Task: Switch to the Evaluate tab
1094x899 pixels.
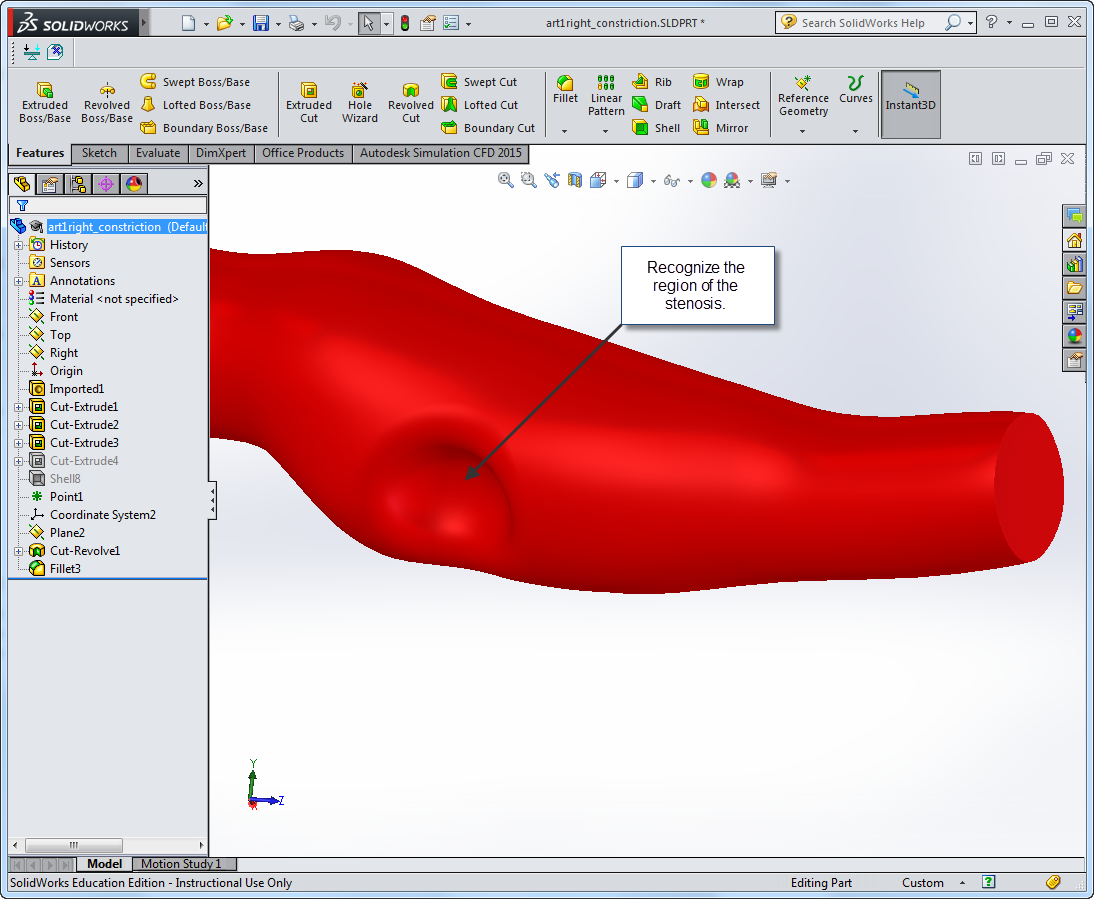Action: tap(158, 153)
